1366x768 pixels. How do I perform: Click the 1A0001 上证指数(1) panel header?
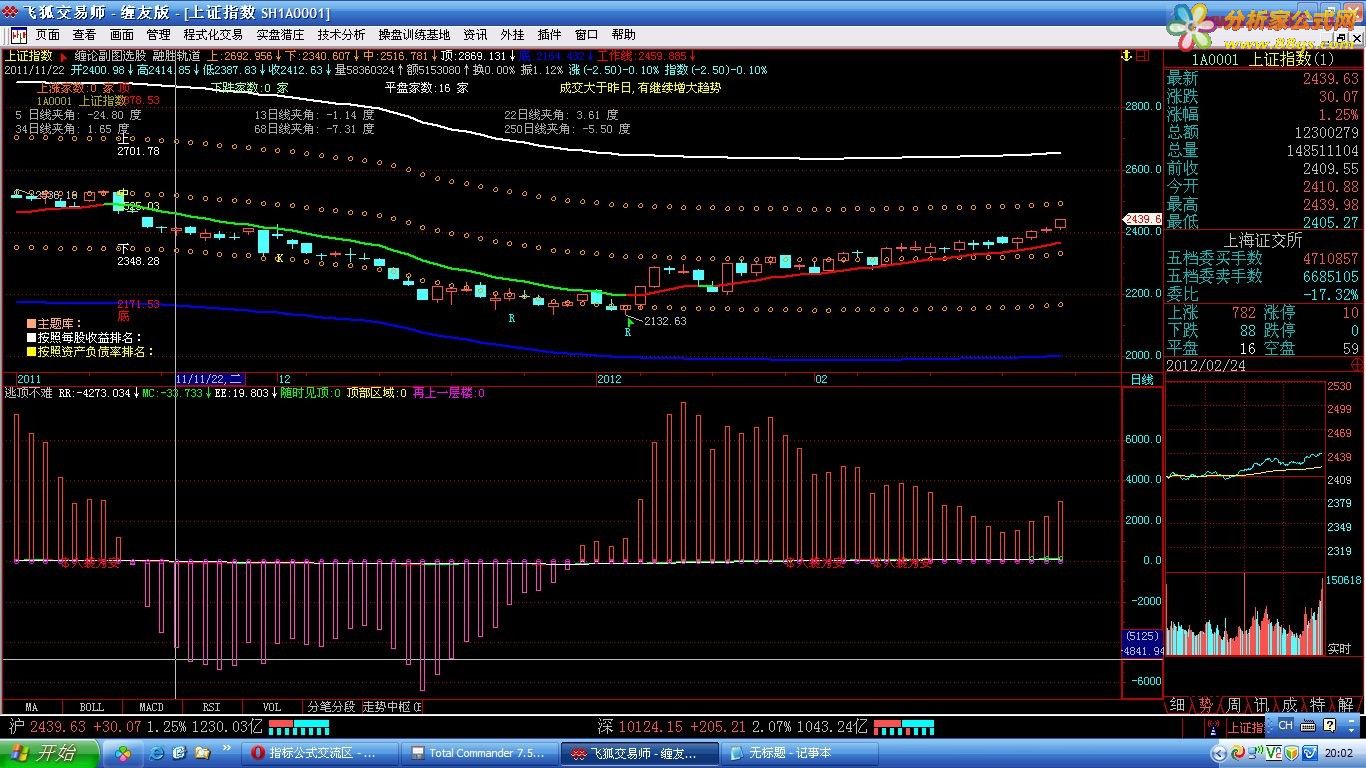coord(1263,59)
